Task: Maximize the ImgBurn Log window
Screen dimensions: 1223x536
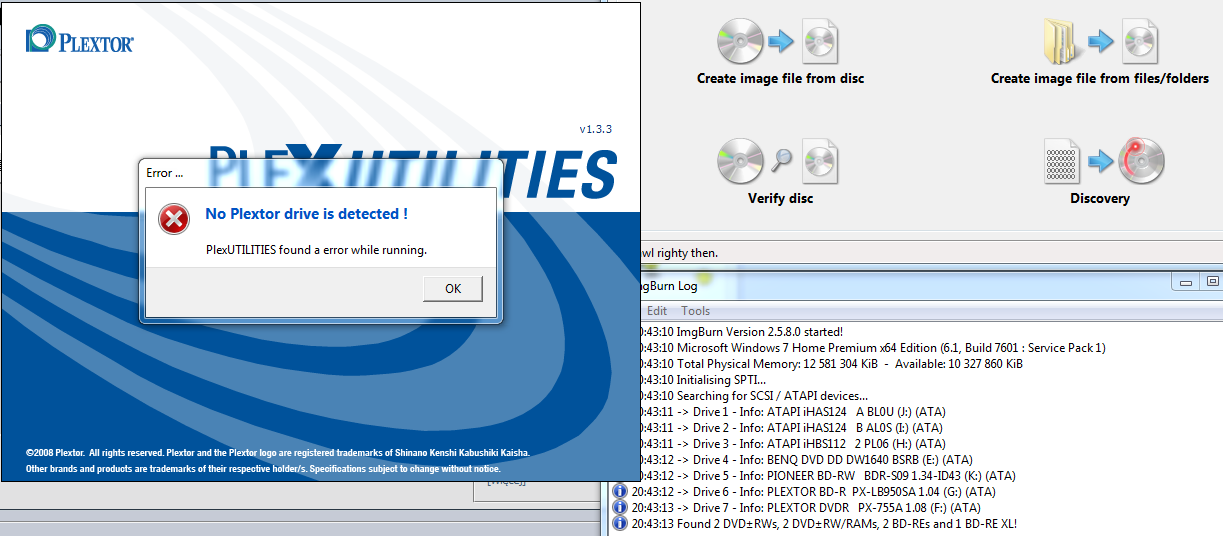Action: pyautogui.click(x=1212, y=282)
